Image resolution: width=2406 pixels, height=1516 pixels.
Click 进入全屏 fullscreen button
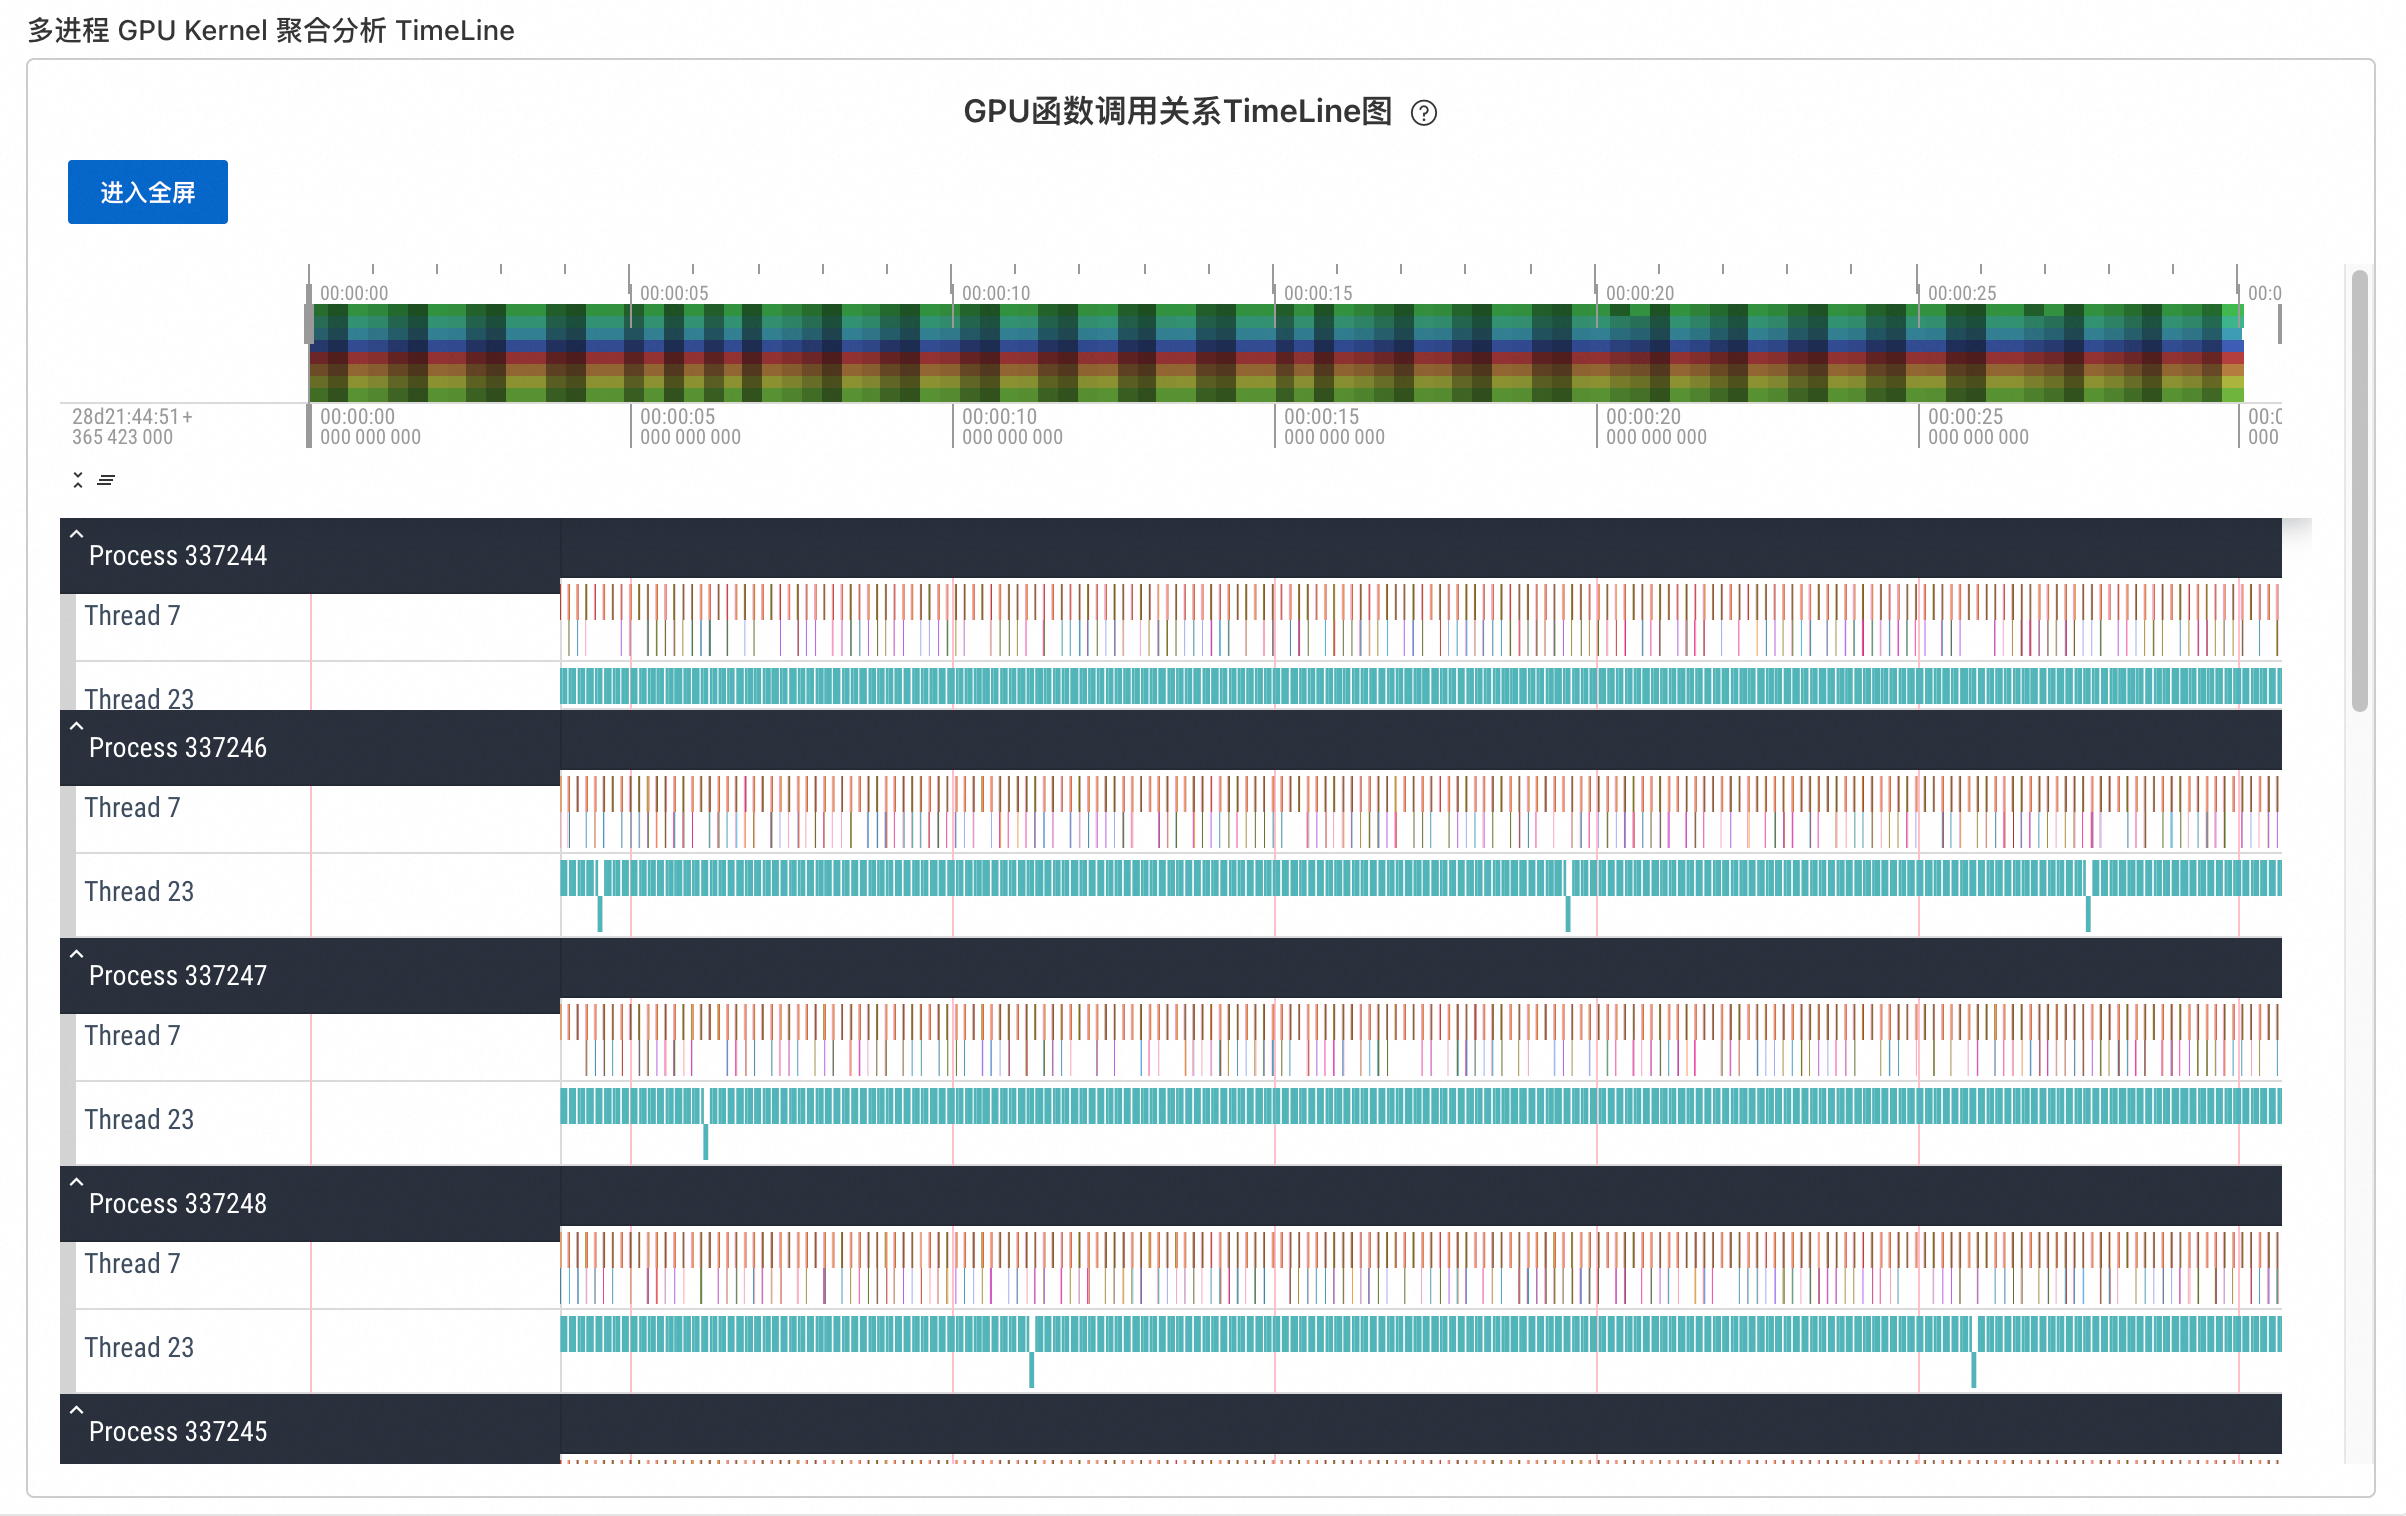[147, 192]
